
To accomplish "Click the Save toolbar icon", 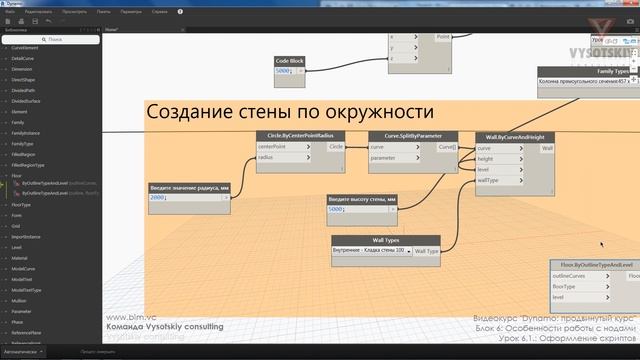I will tap(35, 21).
